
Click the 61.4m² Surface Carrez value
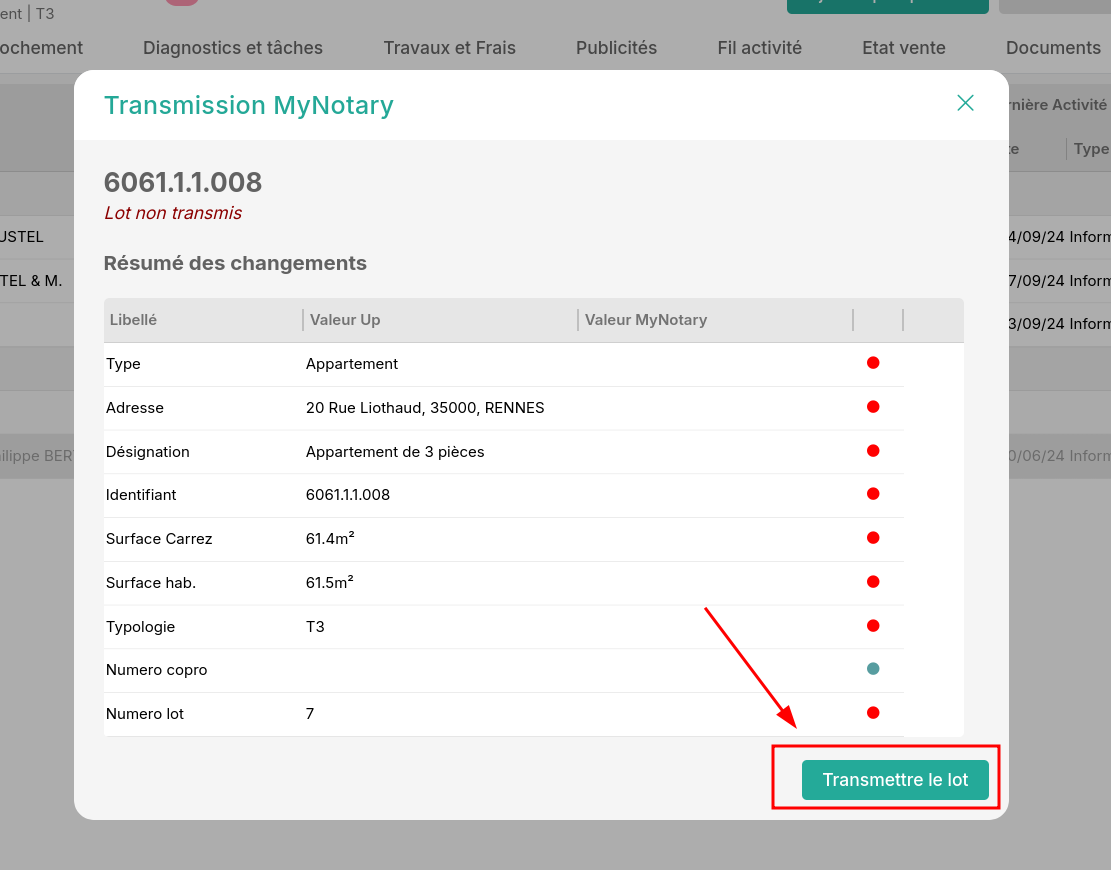click(329, 538)
